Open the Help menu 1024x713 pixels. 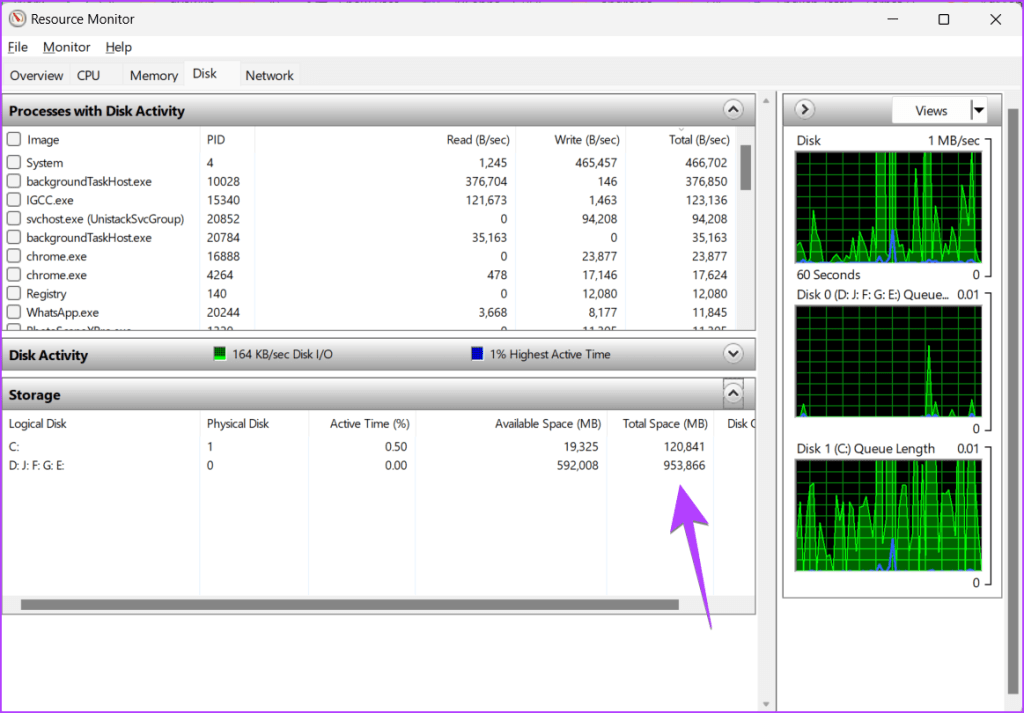pyautogui.click(x=118, y=47)
